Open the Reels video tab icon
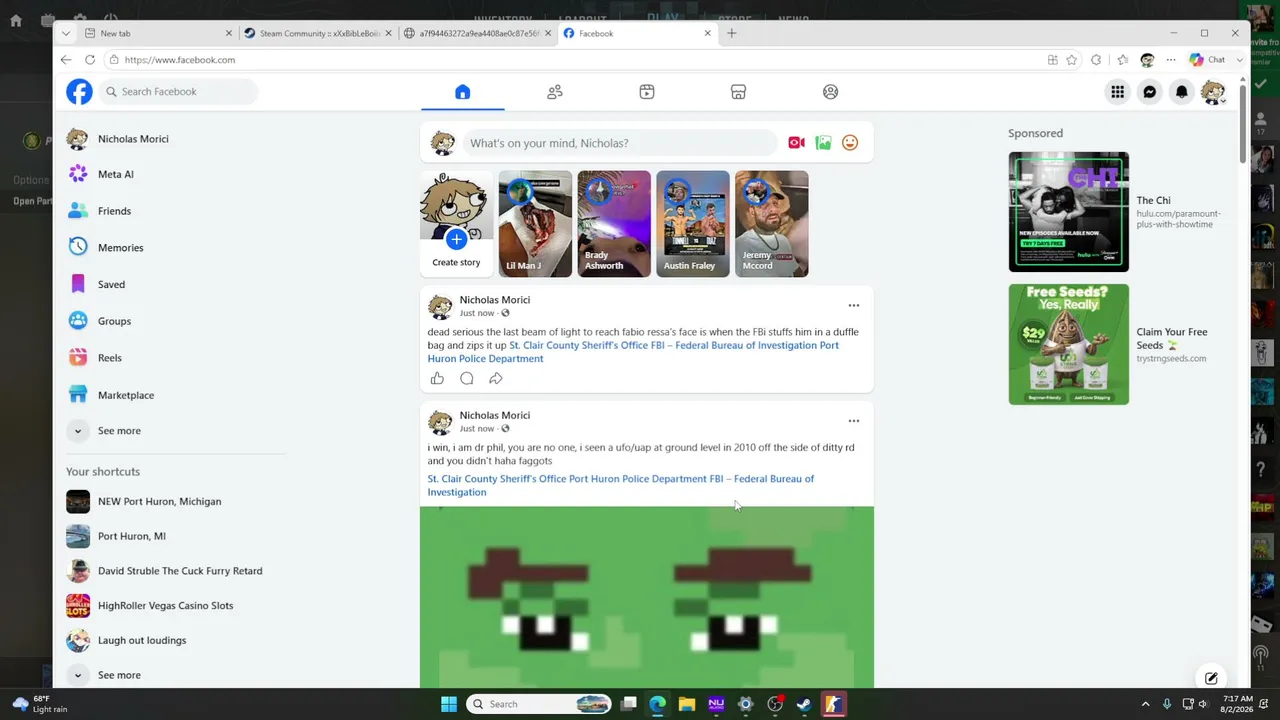1280x720 pixels. point(647,92)
